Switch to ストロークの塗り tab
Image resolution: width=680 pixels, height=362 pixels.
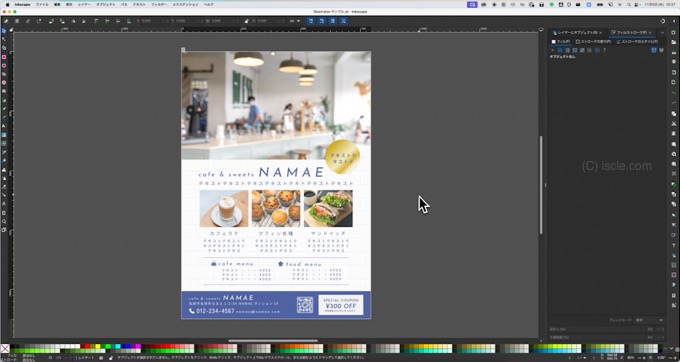(594, 42)
